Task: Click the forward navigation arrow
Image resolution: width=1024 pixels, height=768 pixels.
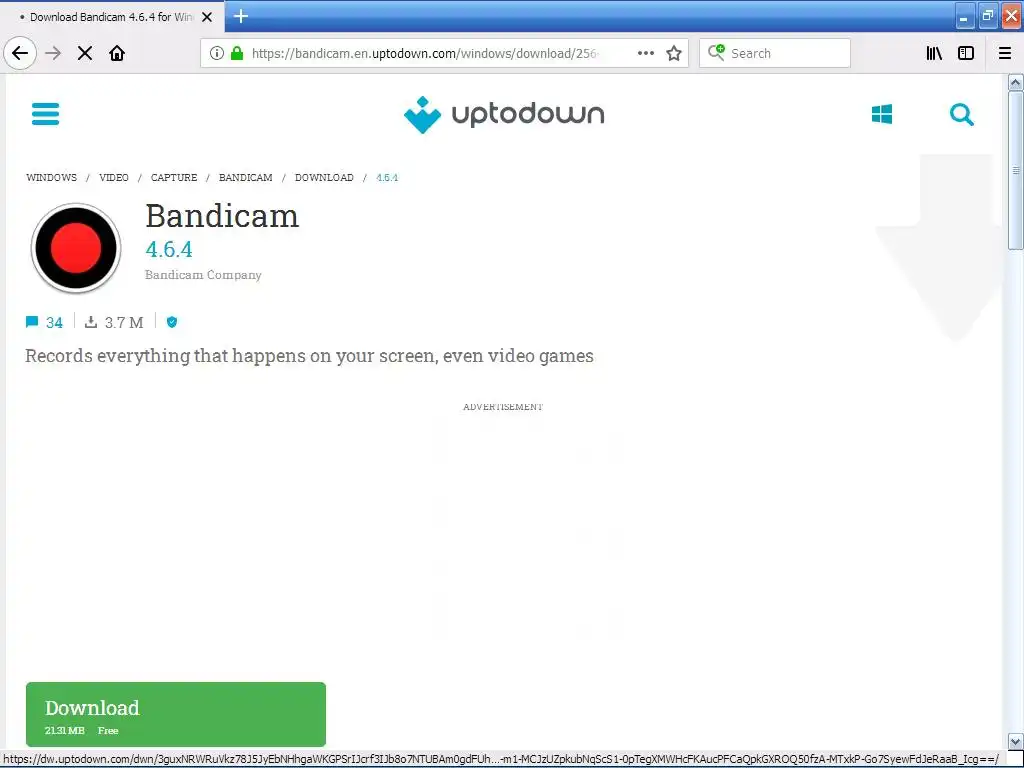Action: click(53, 53)
